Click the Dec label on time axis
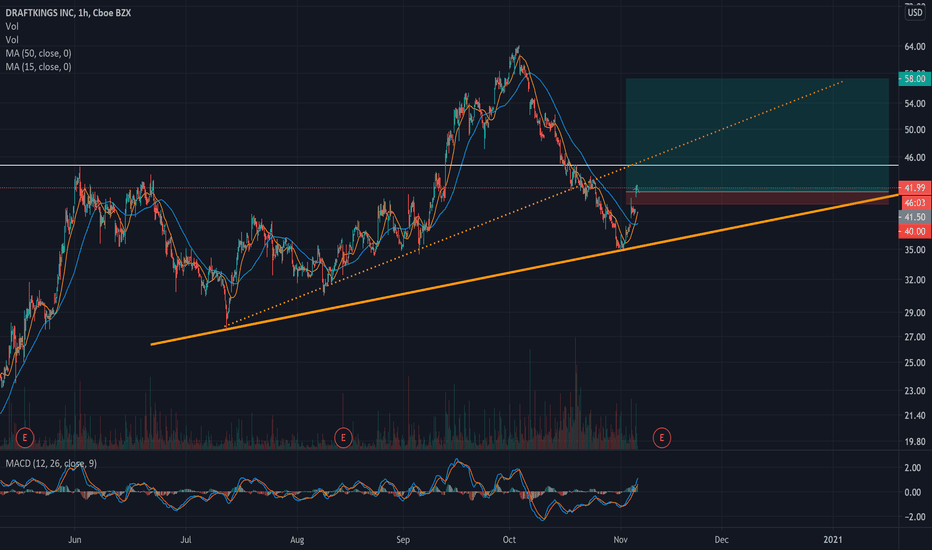Image resolution: width=932 pixels, height=550 pixels. pos(721,540)
